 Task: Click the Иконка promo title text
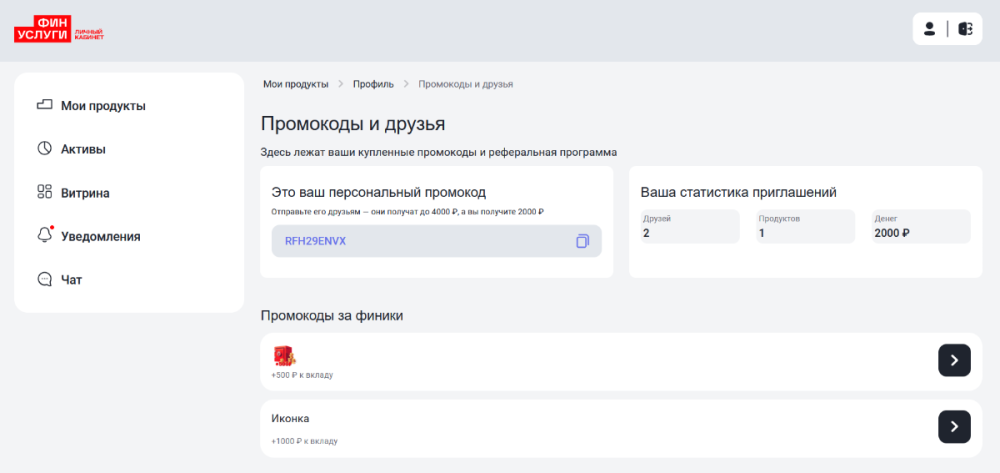point(290,418)
